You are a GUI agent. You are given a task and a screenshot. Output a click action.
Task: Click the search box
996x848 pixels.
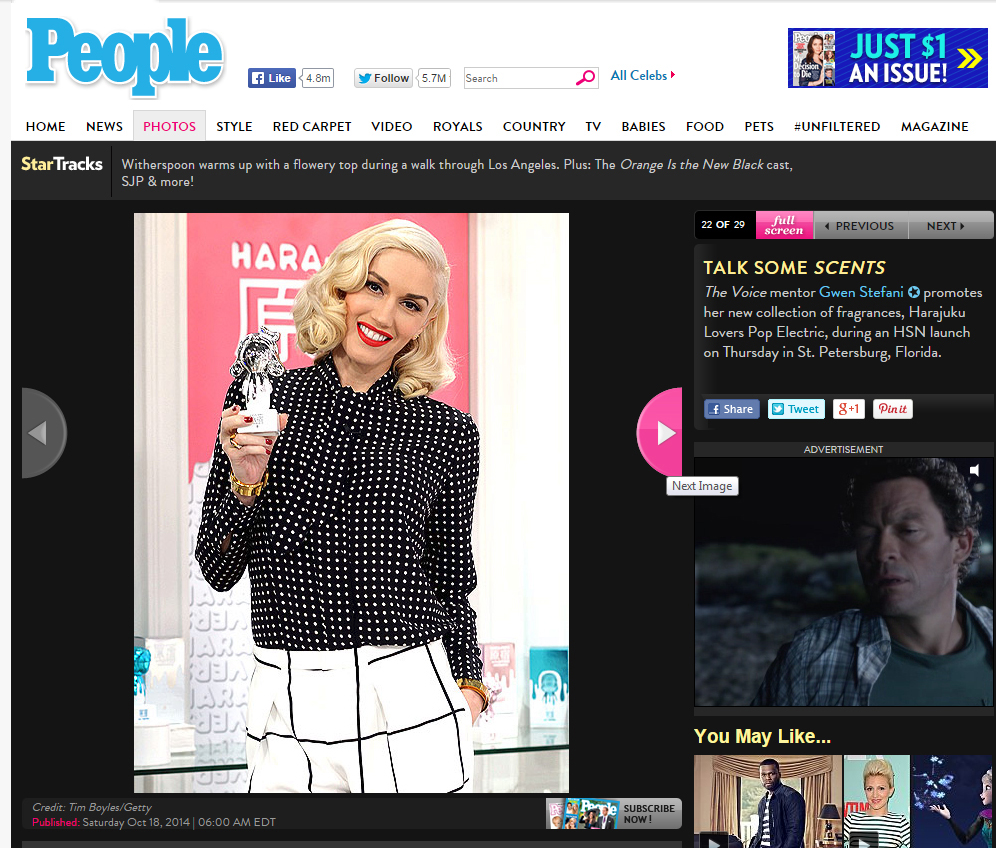(x=518, y=78)
